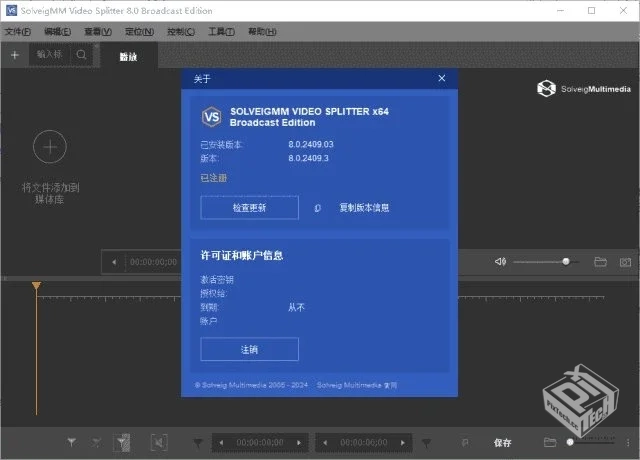Select the tab next to the search field
The height and width of the screenshot is (460, 640).
pos(128,56)
